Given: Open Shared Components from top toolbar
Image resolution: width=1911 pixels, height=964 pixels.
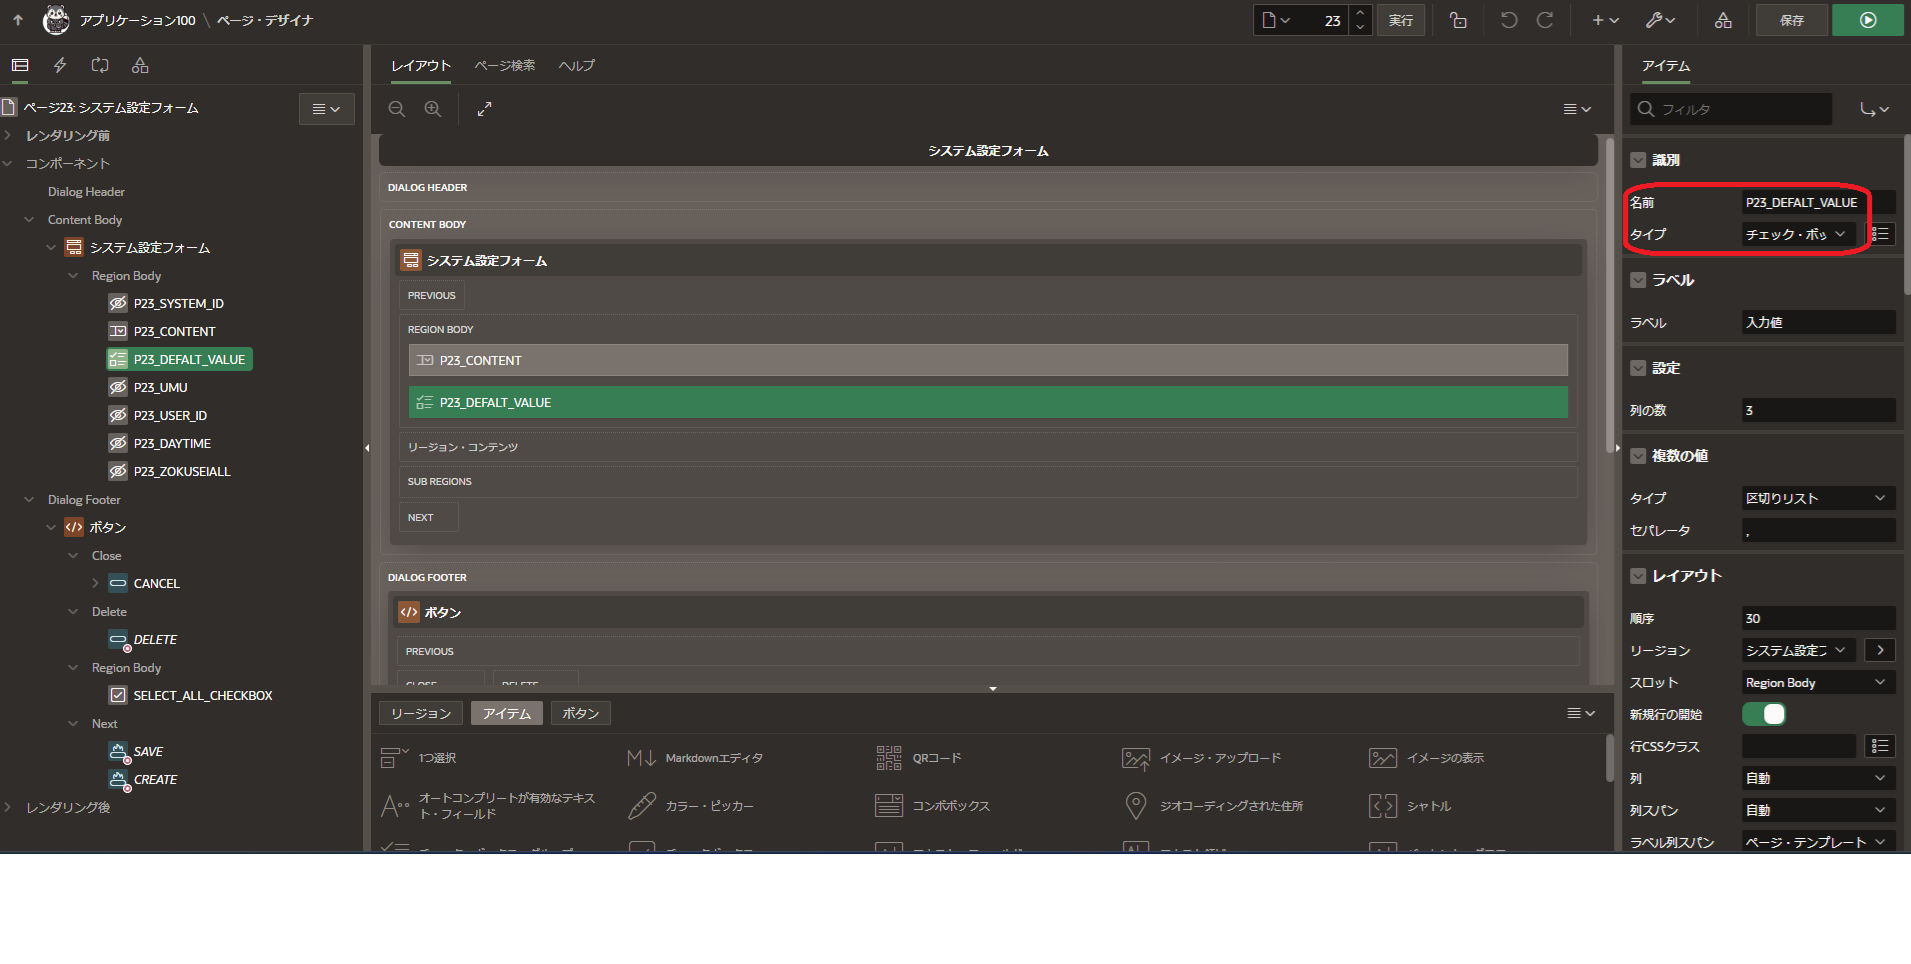Looking at the screenshot, I should (x=1723, y=20).
